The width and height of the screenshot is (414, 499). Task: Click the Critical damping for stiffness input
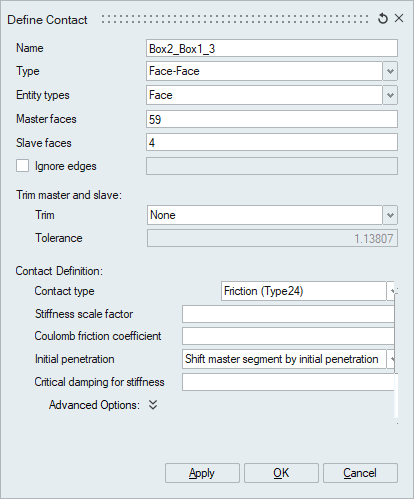tap(288, 382)
